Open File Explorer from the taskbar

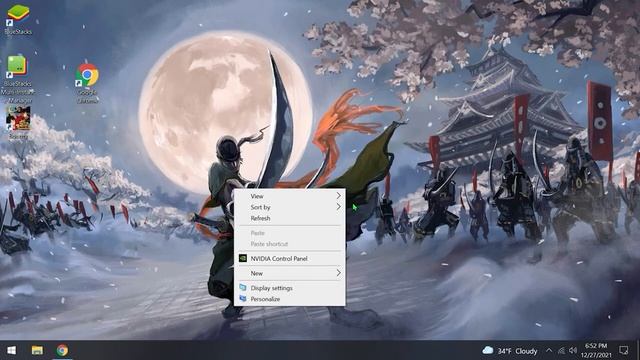tap(37, 350)
